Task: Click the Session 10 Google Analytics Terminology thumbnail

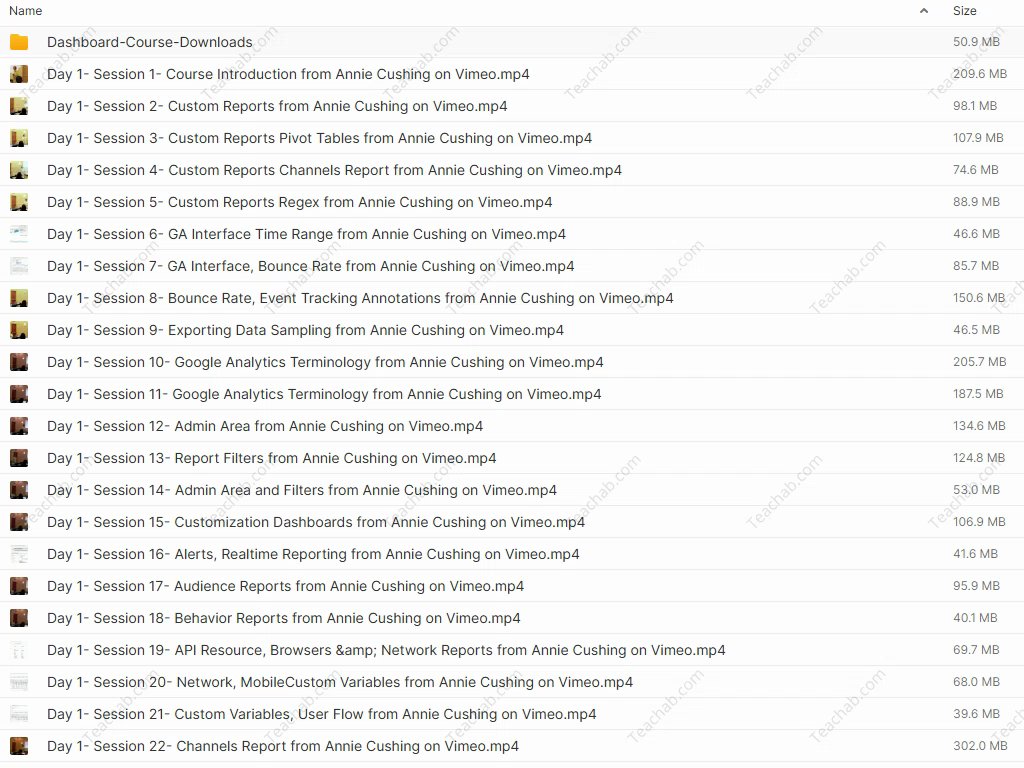Action: [x=19, y=362]
